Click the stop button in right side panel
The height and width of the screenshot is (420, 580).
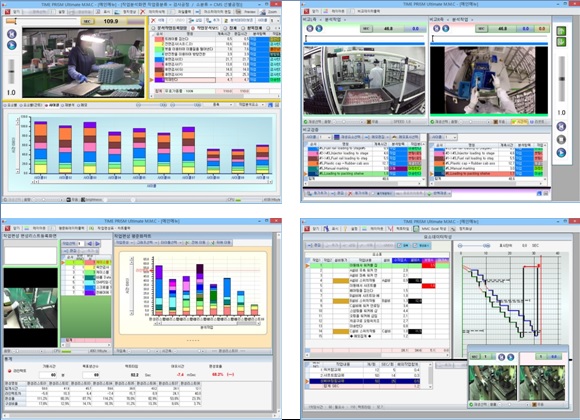point(561,140)
